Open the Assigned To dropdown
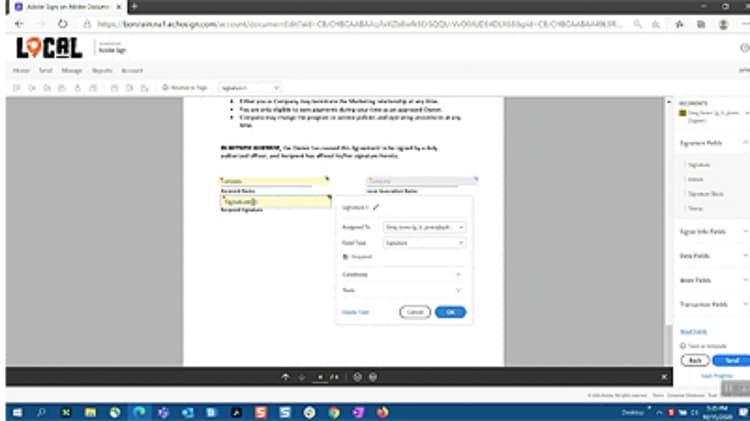The width and height of the screenshot is (750, 421). pos(424,227)
